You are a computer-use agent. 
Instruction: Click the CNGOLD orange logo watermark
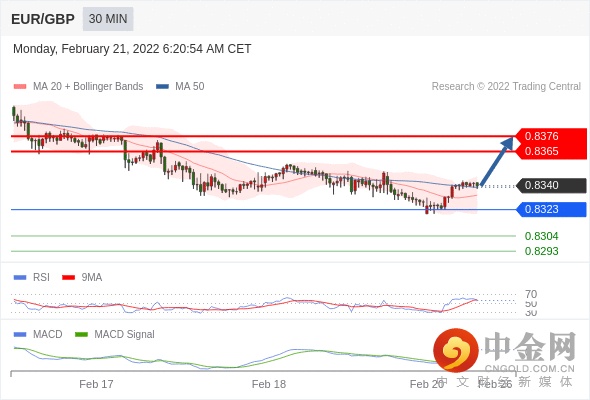pos(456,350)
